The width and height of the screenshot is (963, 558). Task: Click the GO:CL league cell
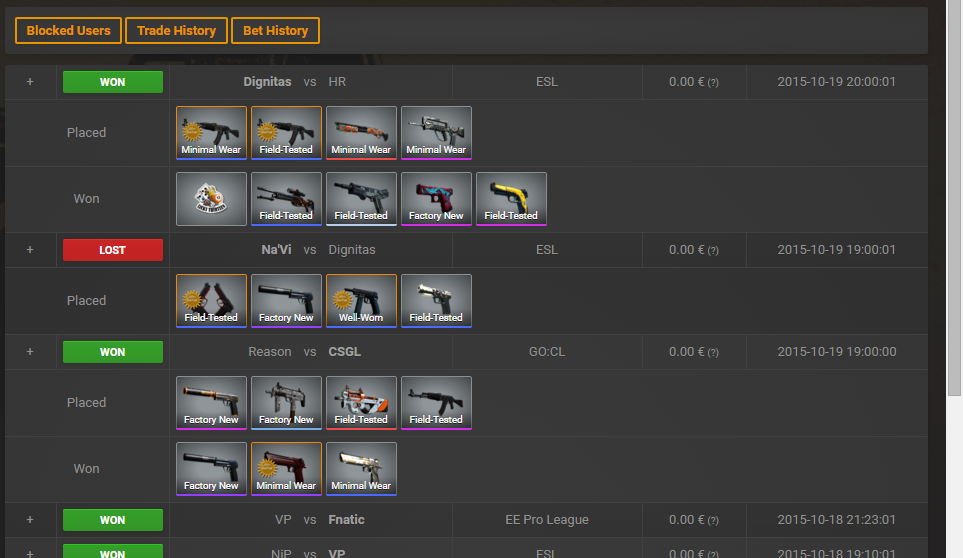point(547,352)
